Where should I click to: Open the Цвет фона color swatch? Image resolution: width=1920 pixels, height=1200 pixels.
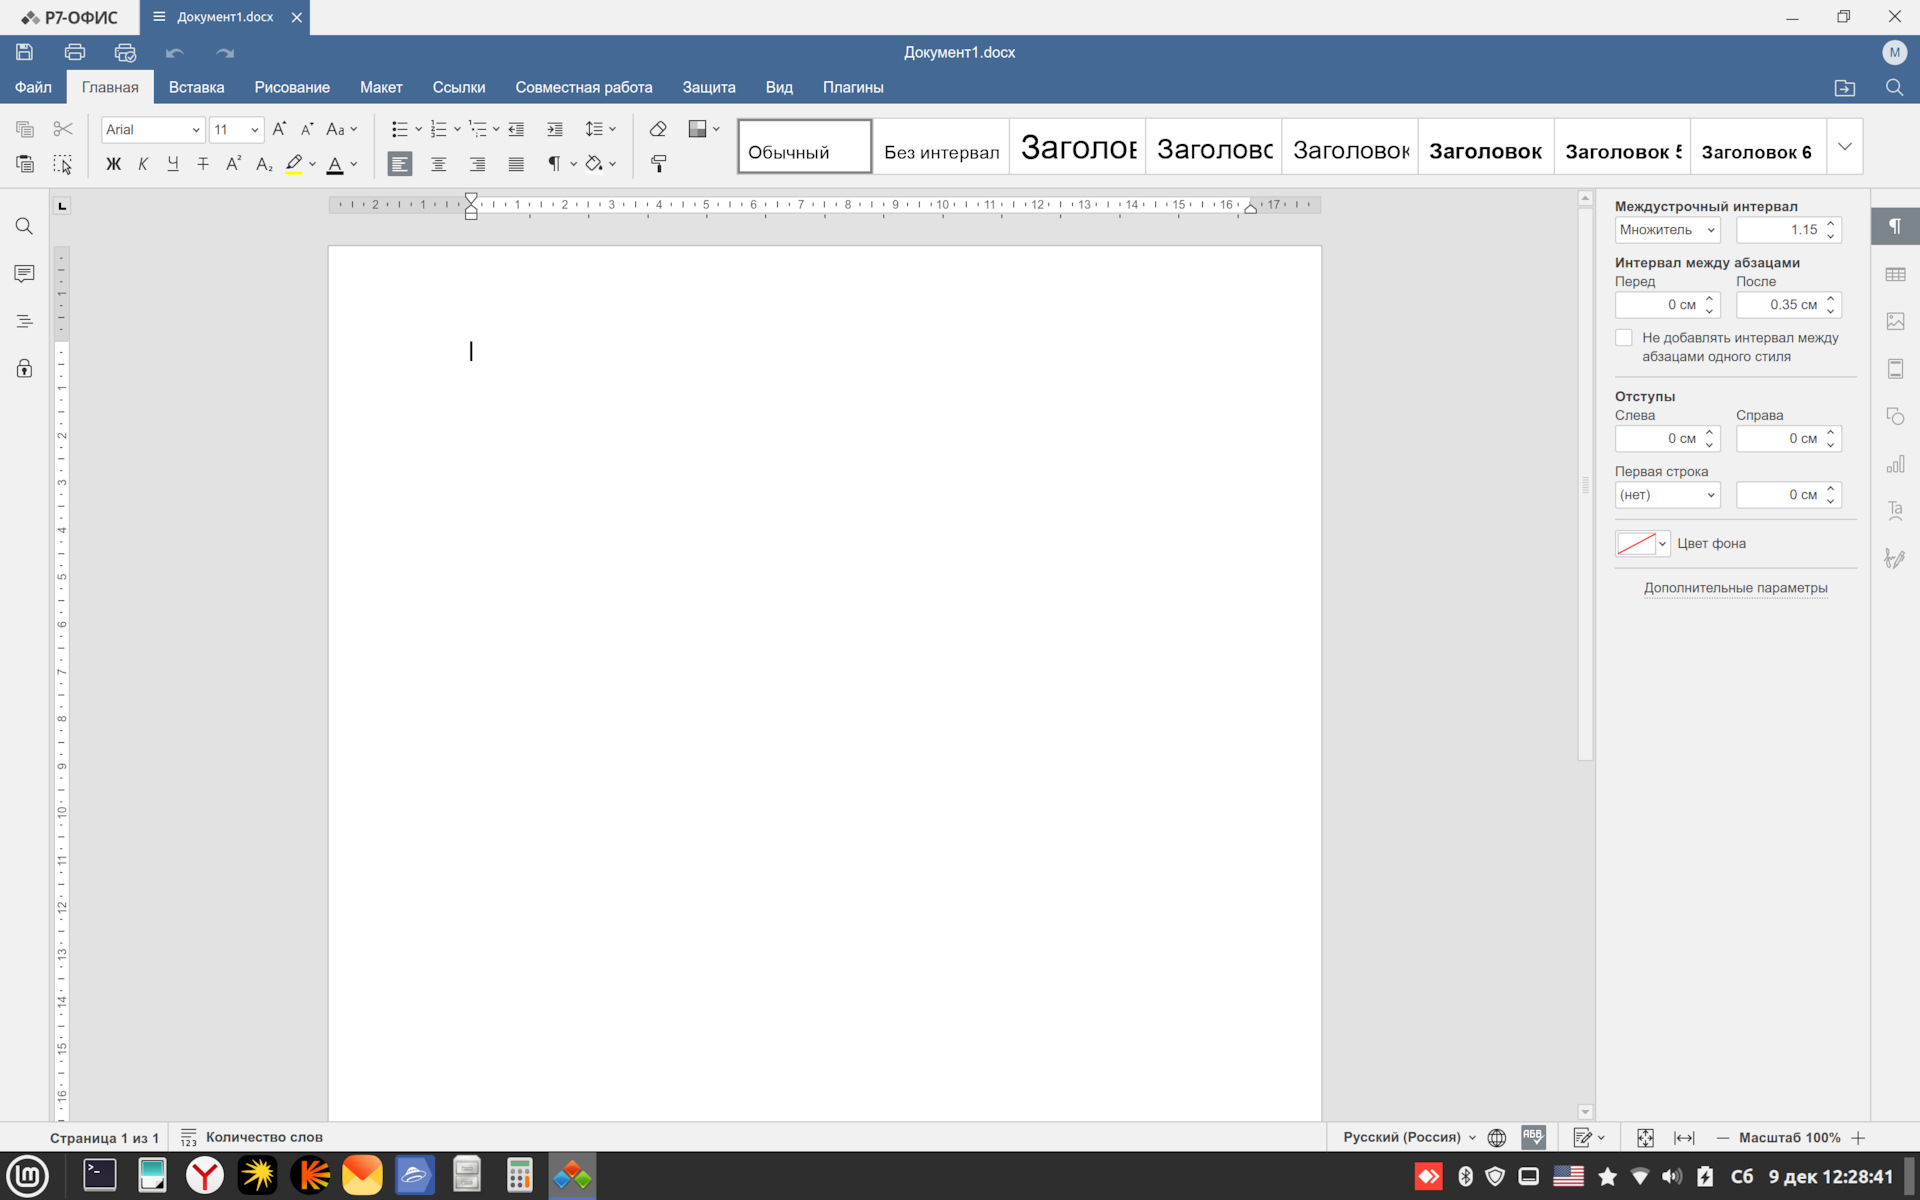(1636, 543)
